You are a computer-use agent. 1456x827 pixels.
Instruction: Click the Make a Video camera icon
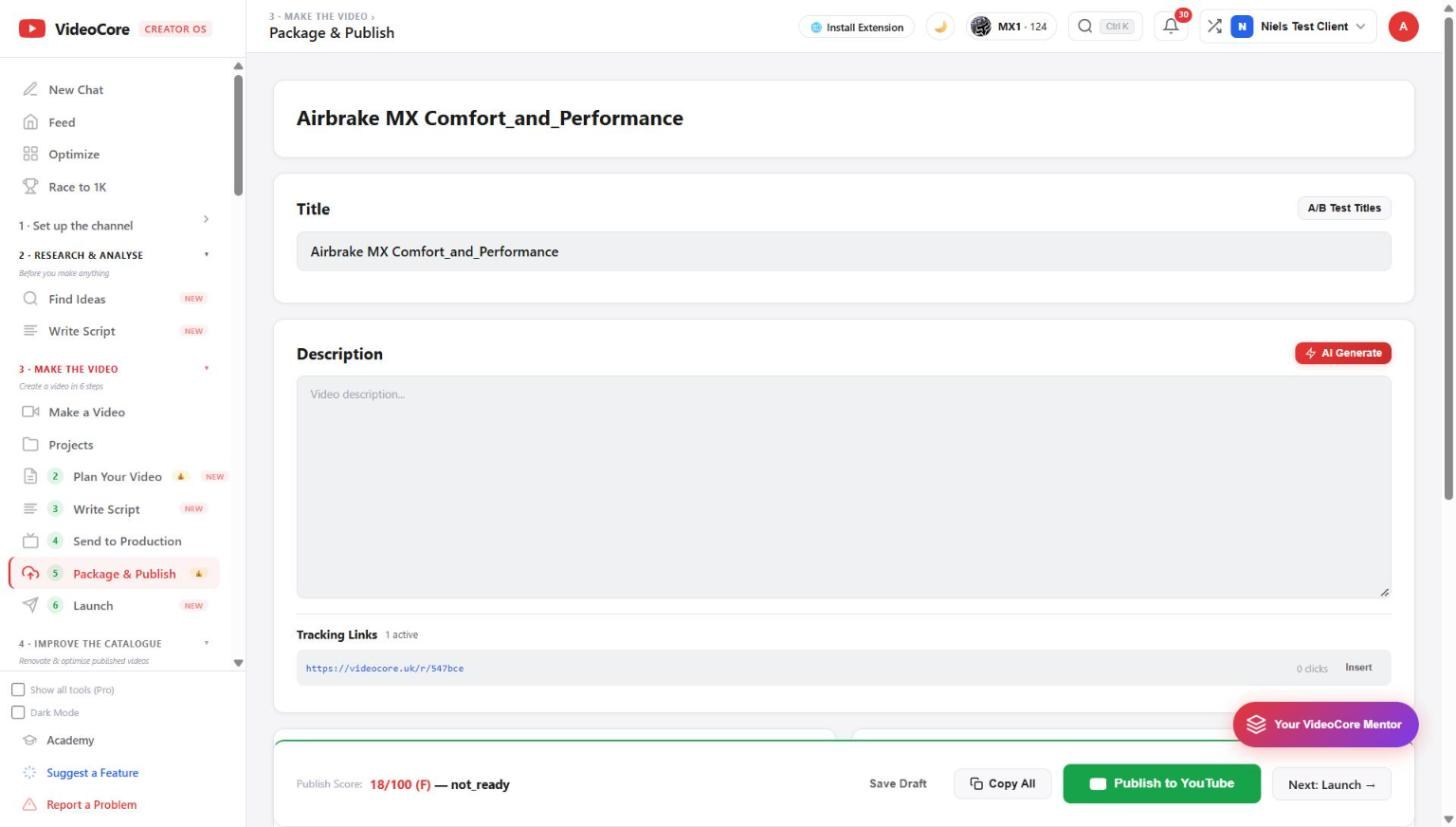[x=30, y=412]
